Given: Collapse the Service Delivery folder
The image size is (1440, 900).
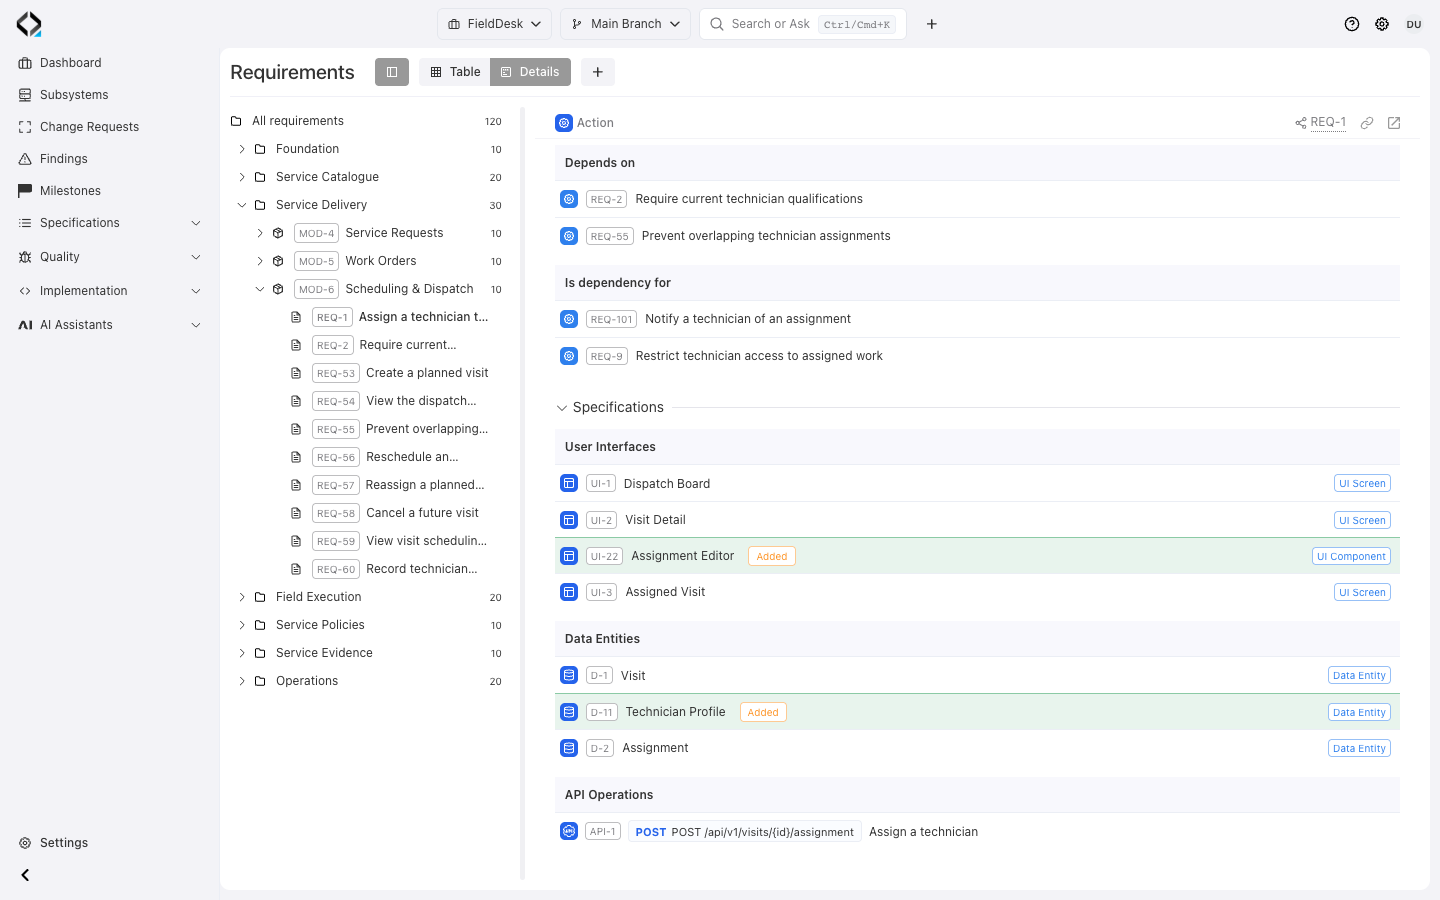Looking at the screenshot, I should (242, 205).
